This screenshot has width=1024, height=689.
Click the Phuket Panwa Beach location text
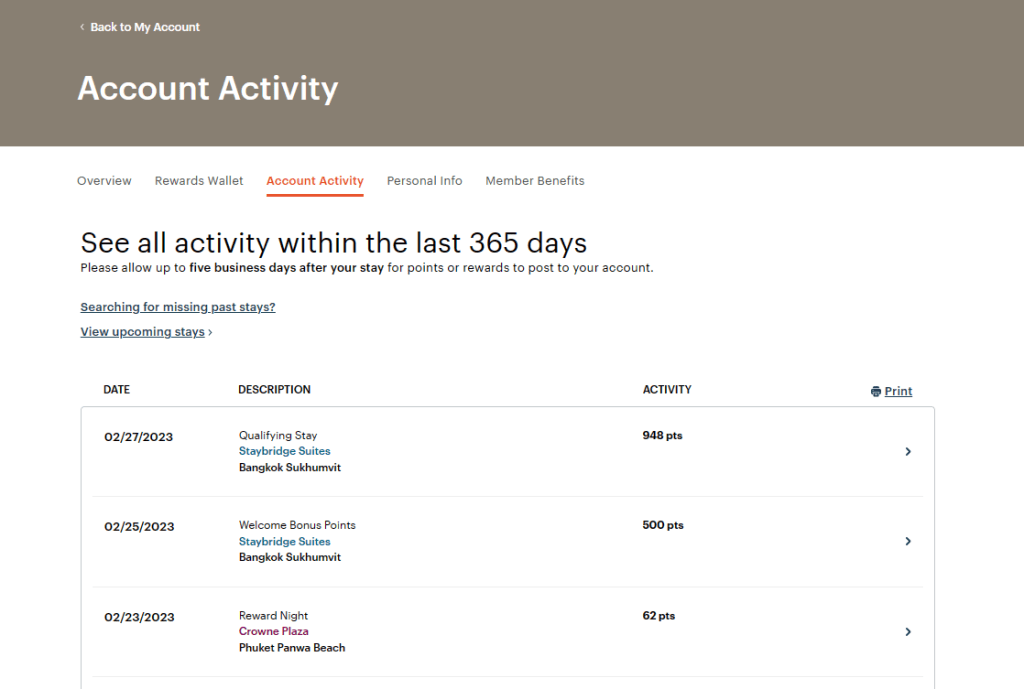click(x=292, y=647)
